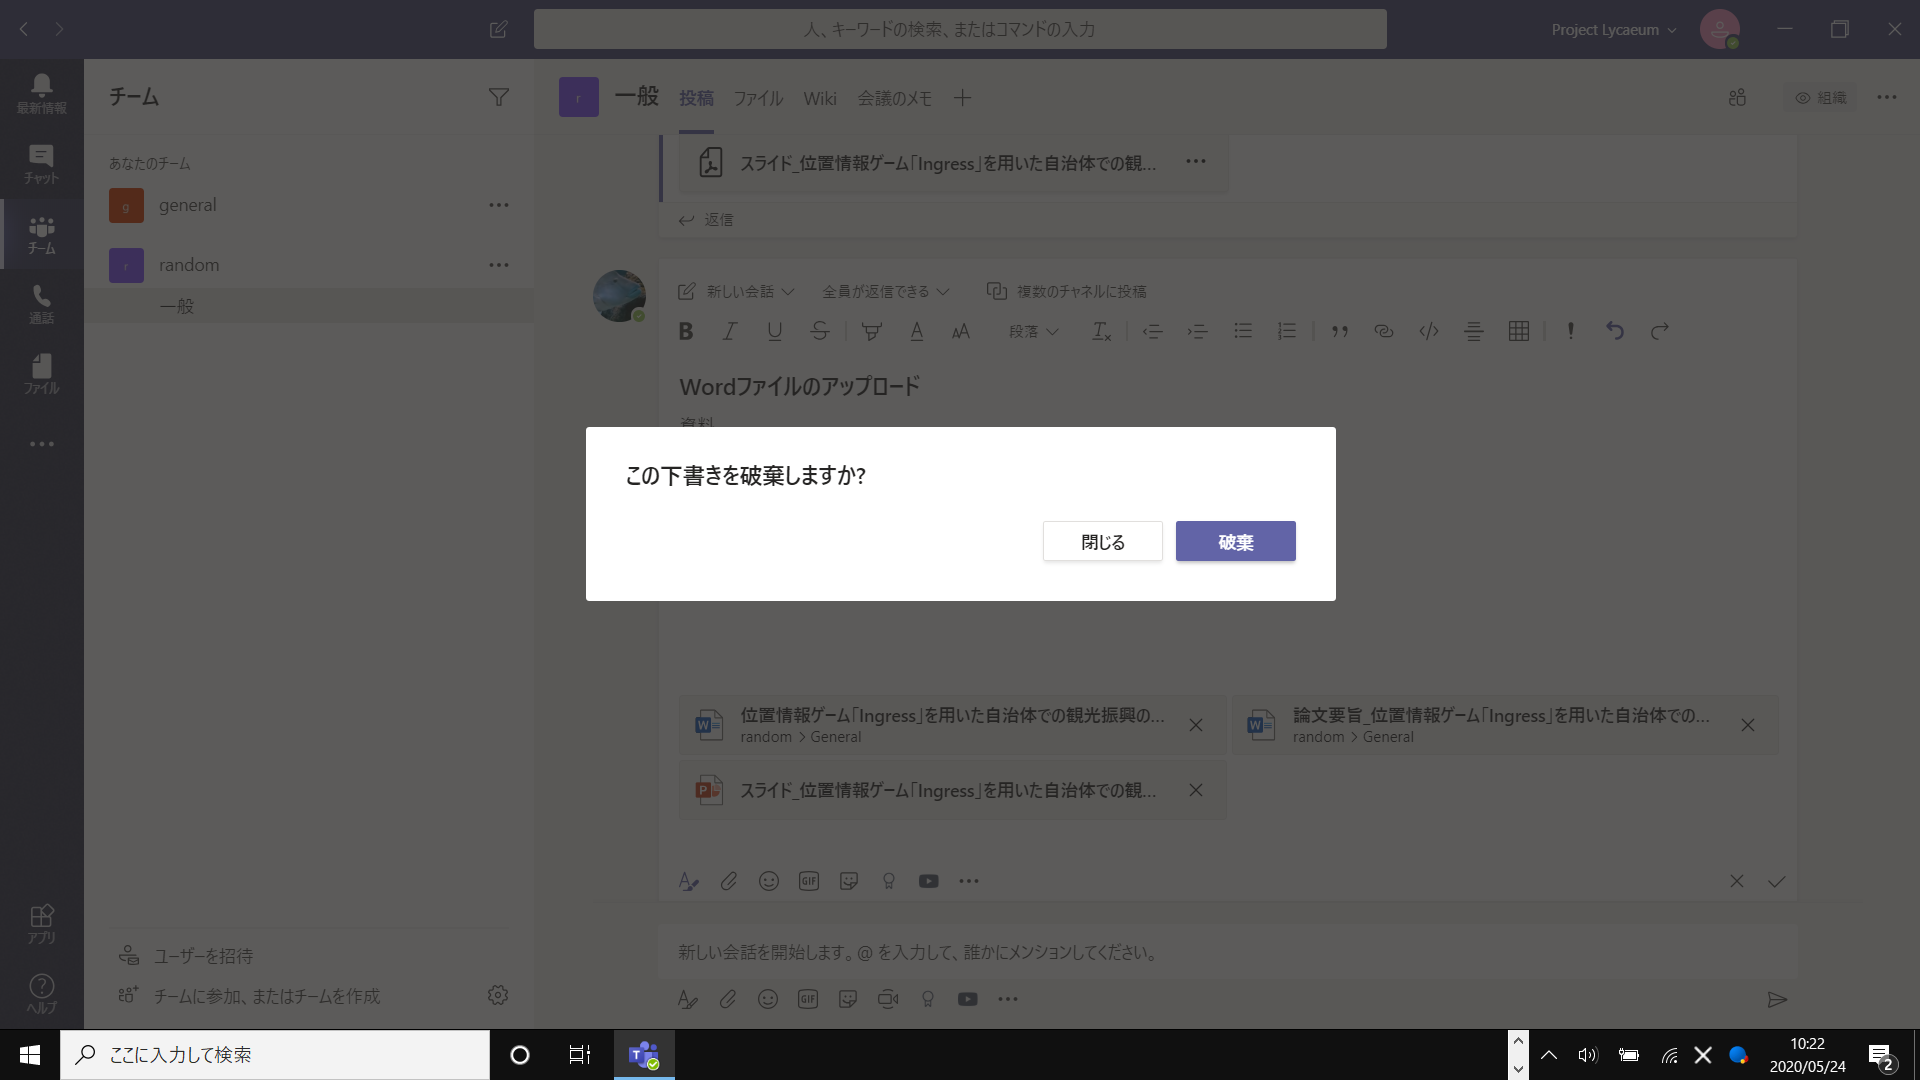This screenshot has width=1920, height=1080.
Task: Open the emoji picker in the composer
Action: (x=769, y=881)
